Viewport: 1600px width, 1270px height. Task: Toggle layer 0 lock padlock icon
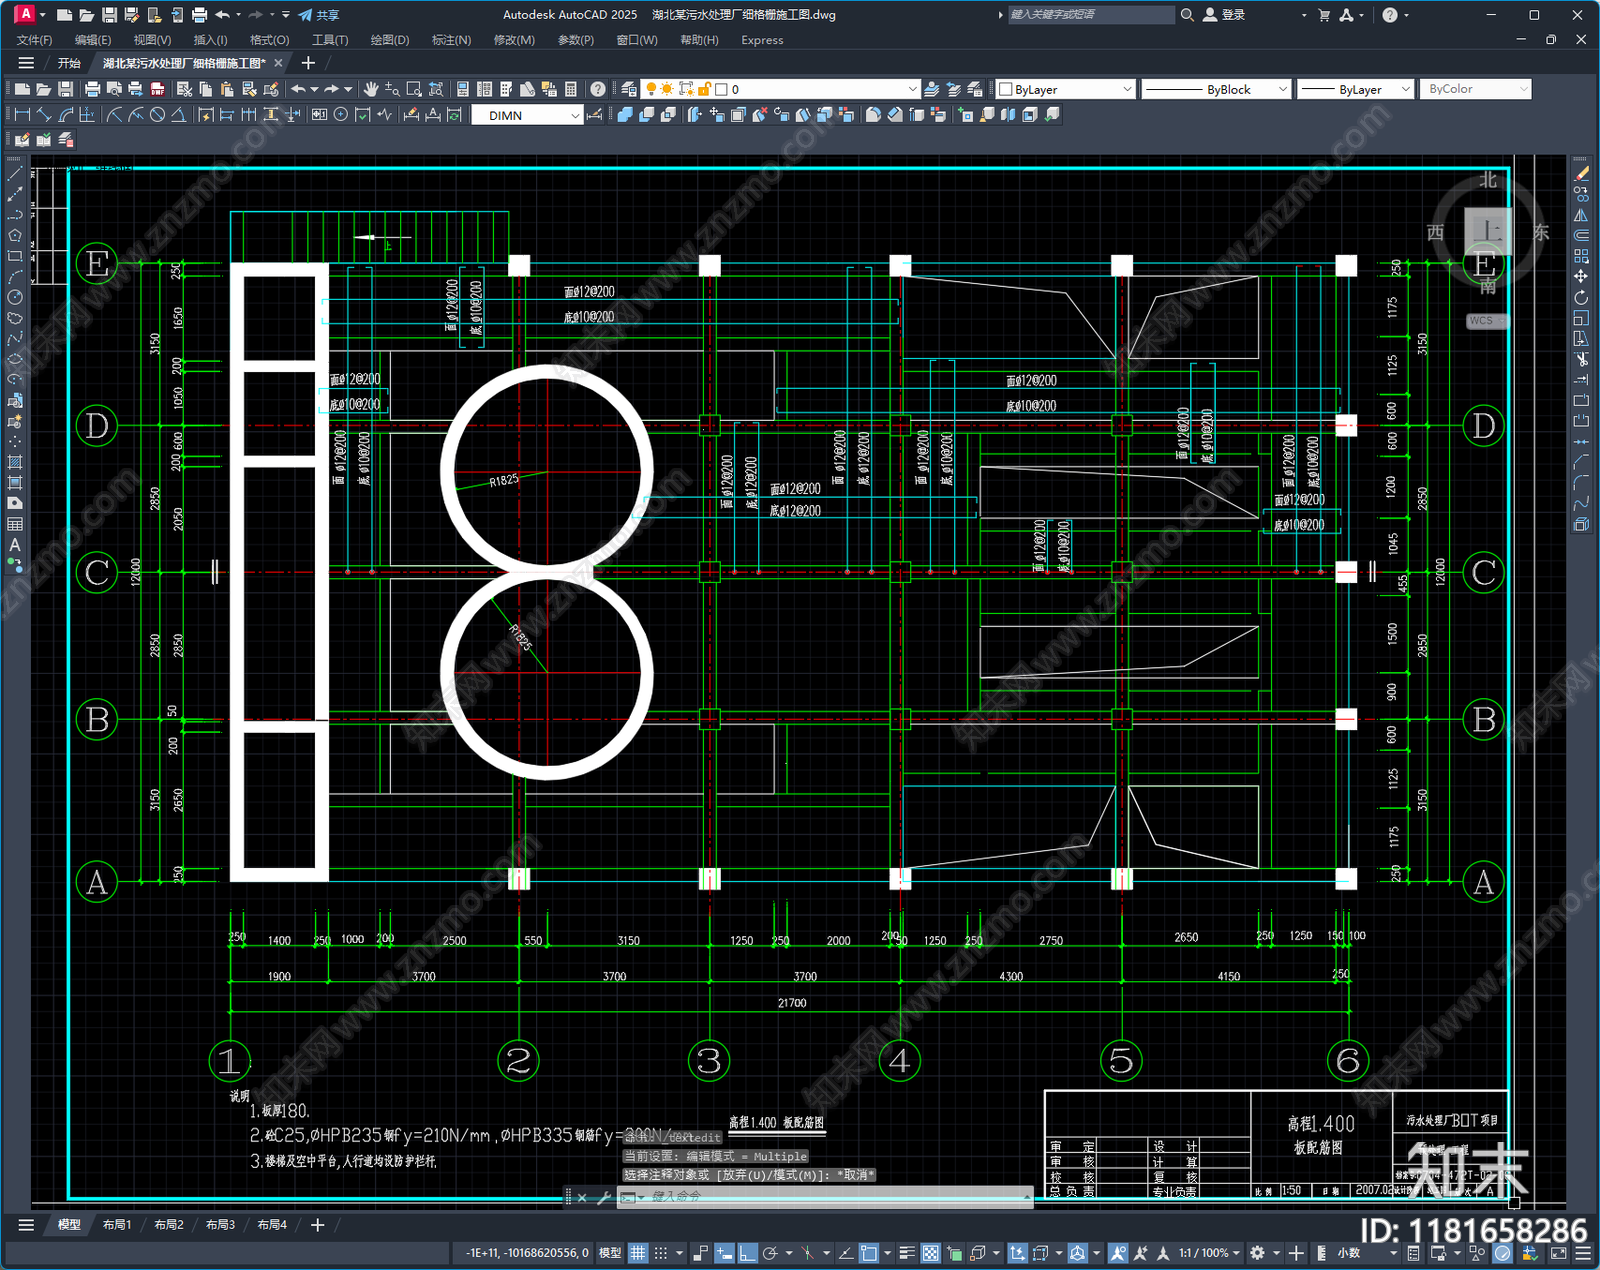(704, 89)
